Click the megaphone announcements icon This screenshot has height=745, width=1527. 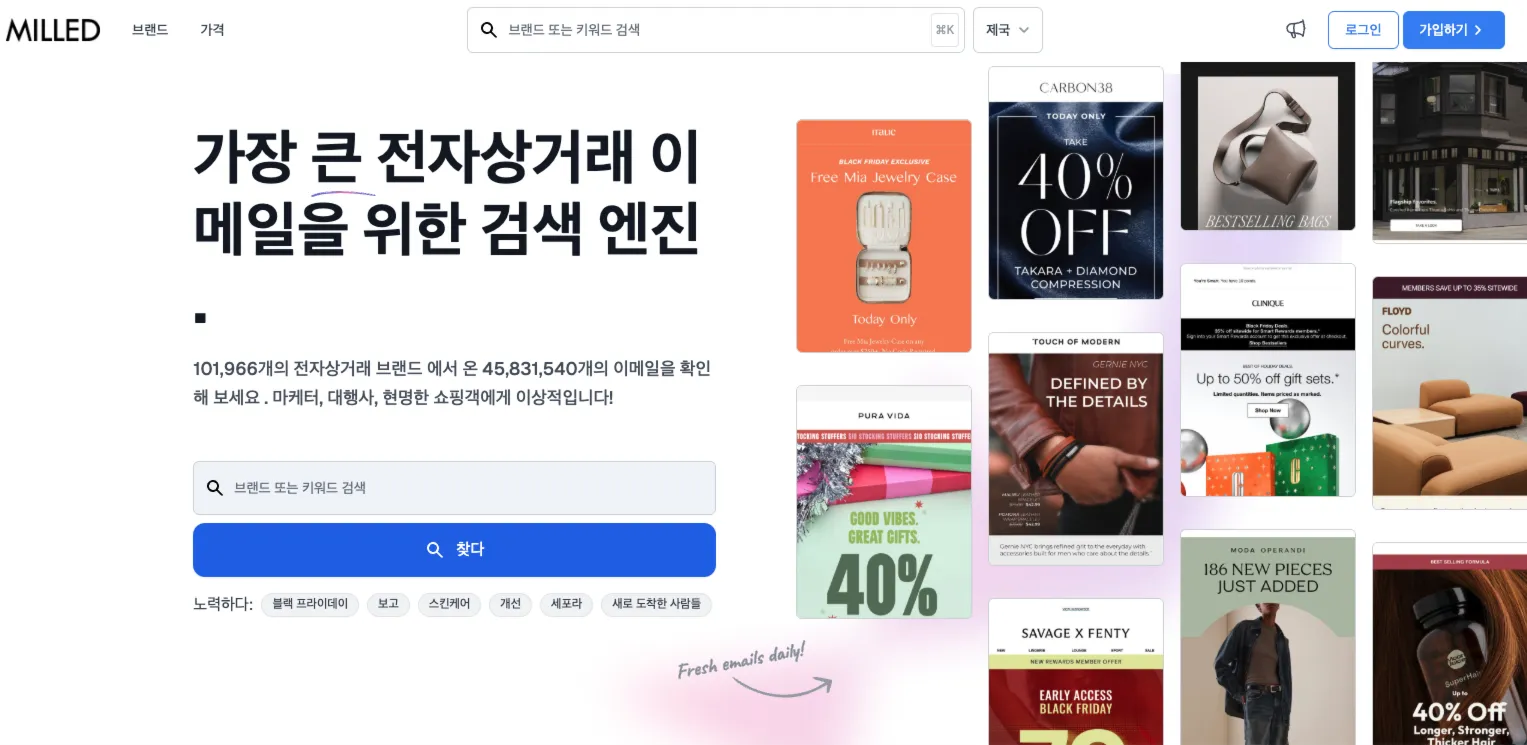pyautogui.click(x=1296, y=30)
